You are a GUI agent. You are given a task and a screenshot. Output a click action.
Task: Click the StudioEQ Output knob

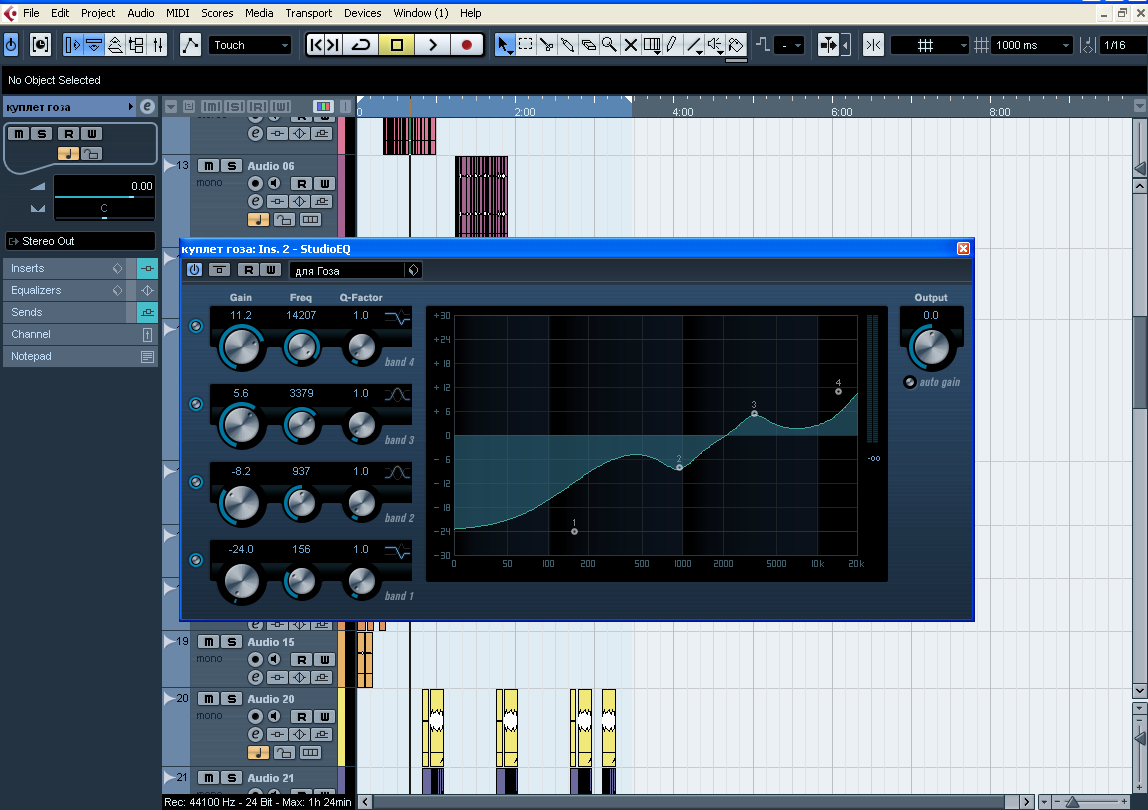click(931, 347)
